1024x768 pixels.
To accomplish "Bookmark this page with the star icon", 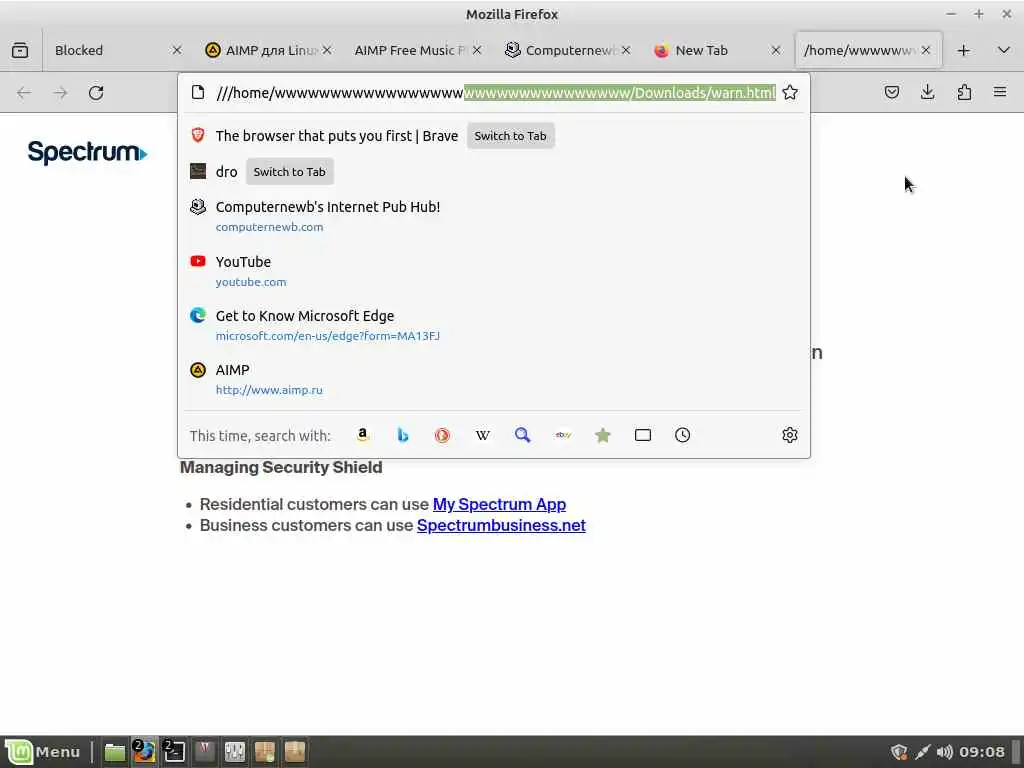I will (790, 93).
